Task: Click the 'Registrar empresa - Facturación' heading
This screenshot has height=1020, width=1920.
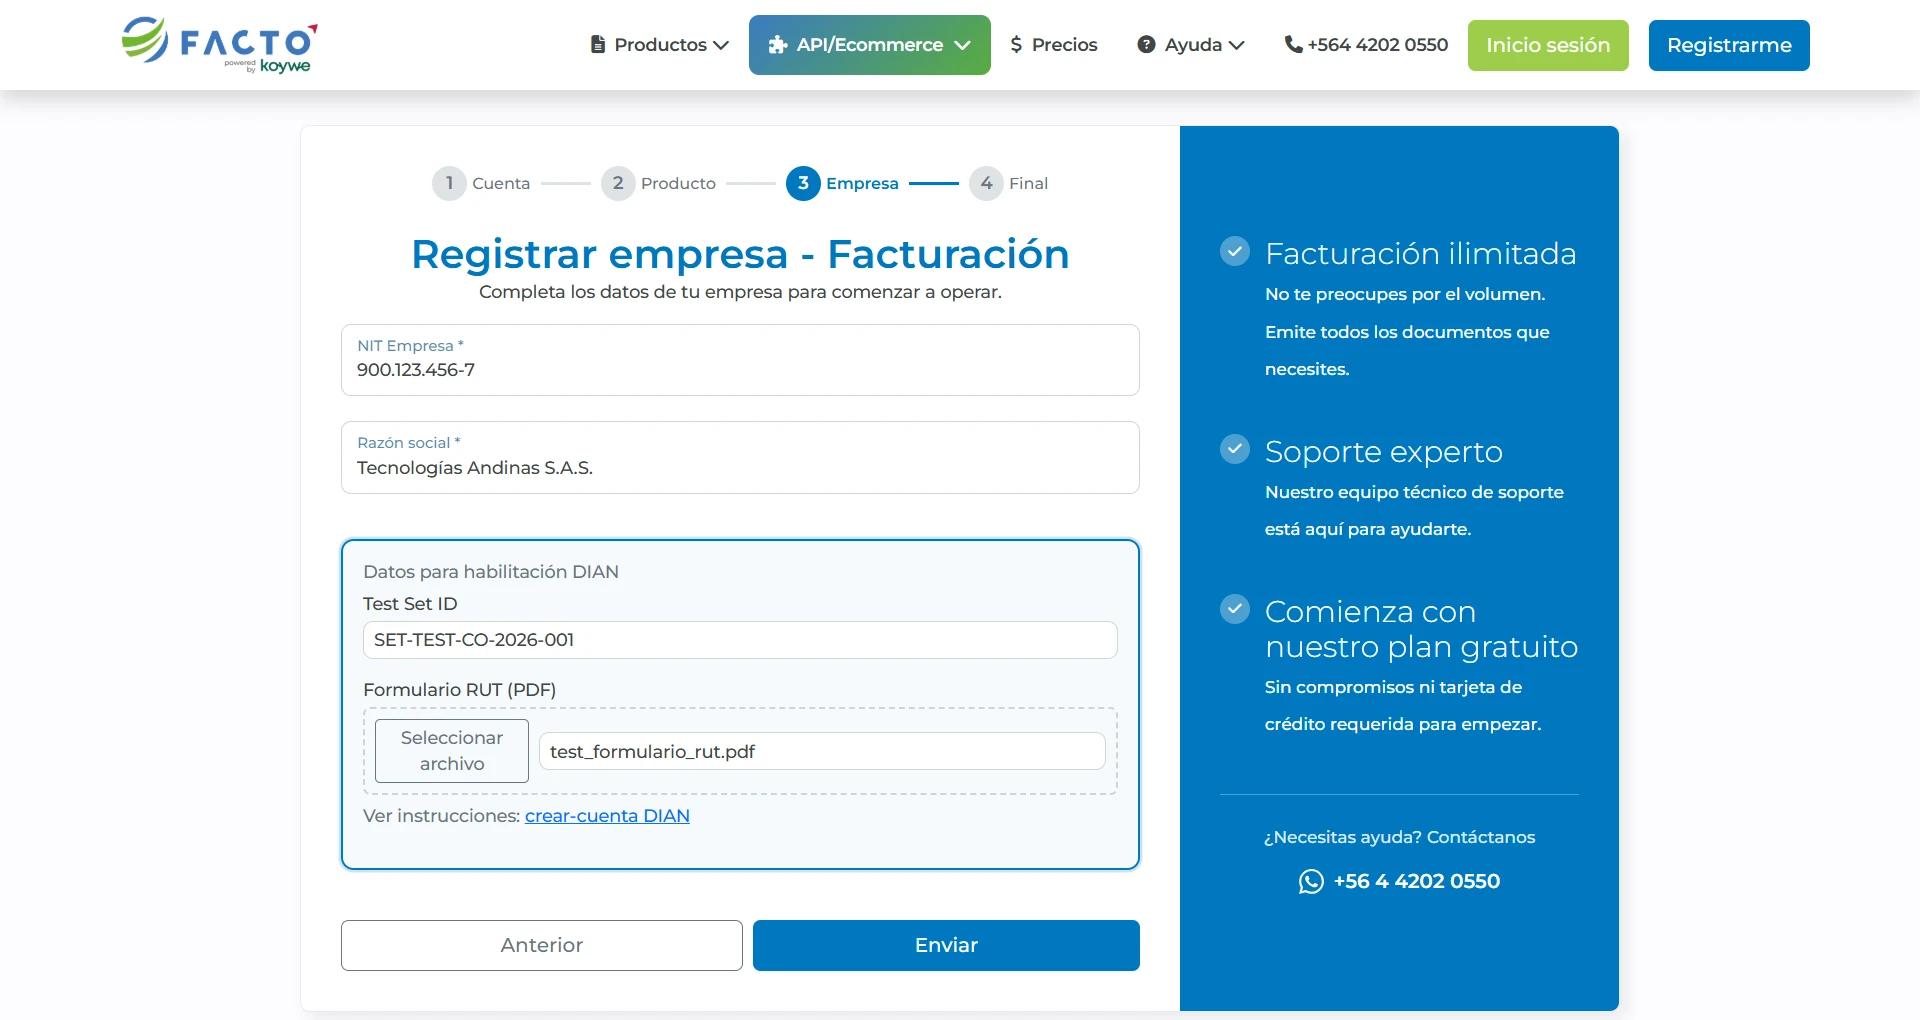Action: [x=740, y=254]
